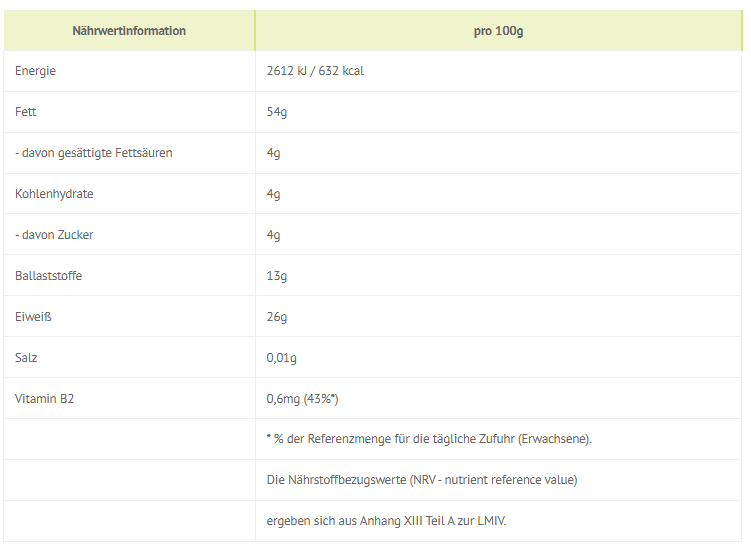The width and height of the screenshot is (751, 555).
Task: Select the davon Zucker label
Action: [x=54, y=235]
